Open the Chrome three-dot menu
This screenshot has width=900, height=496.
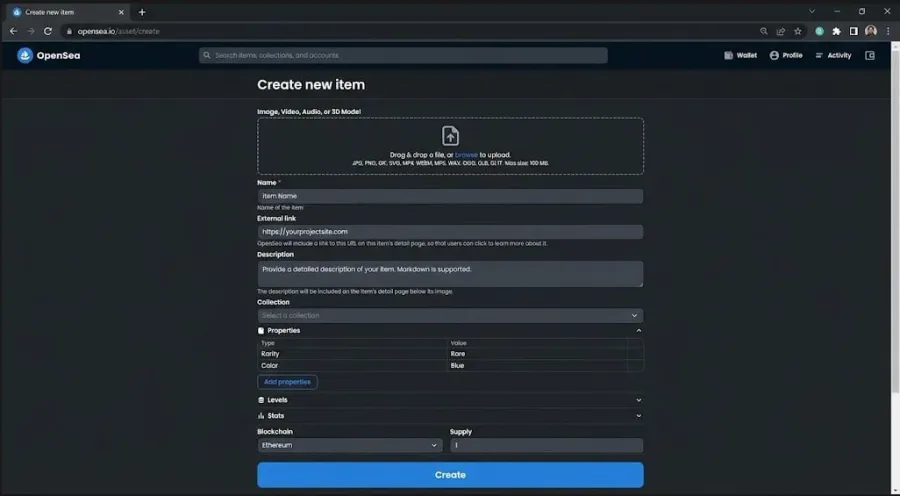[888, 31]
